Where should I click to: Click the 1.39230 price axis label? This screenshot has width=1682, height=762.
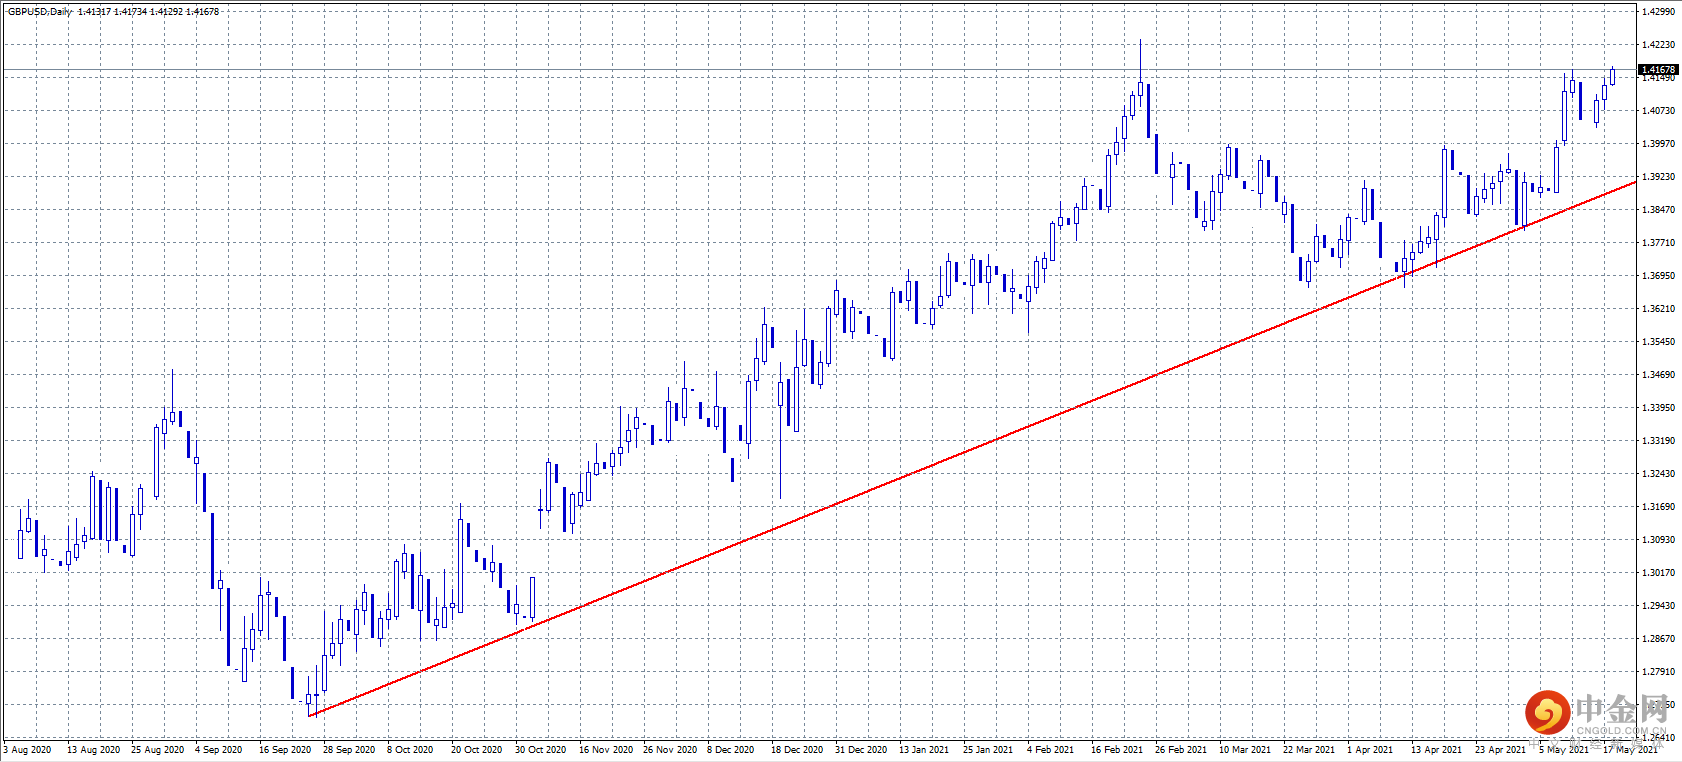1659,177
